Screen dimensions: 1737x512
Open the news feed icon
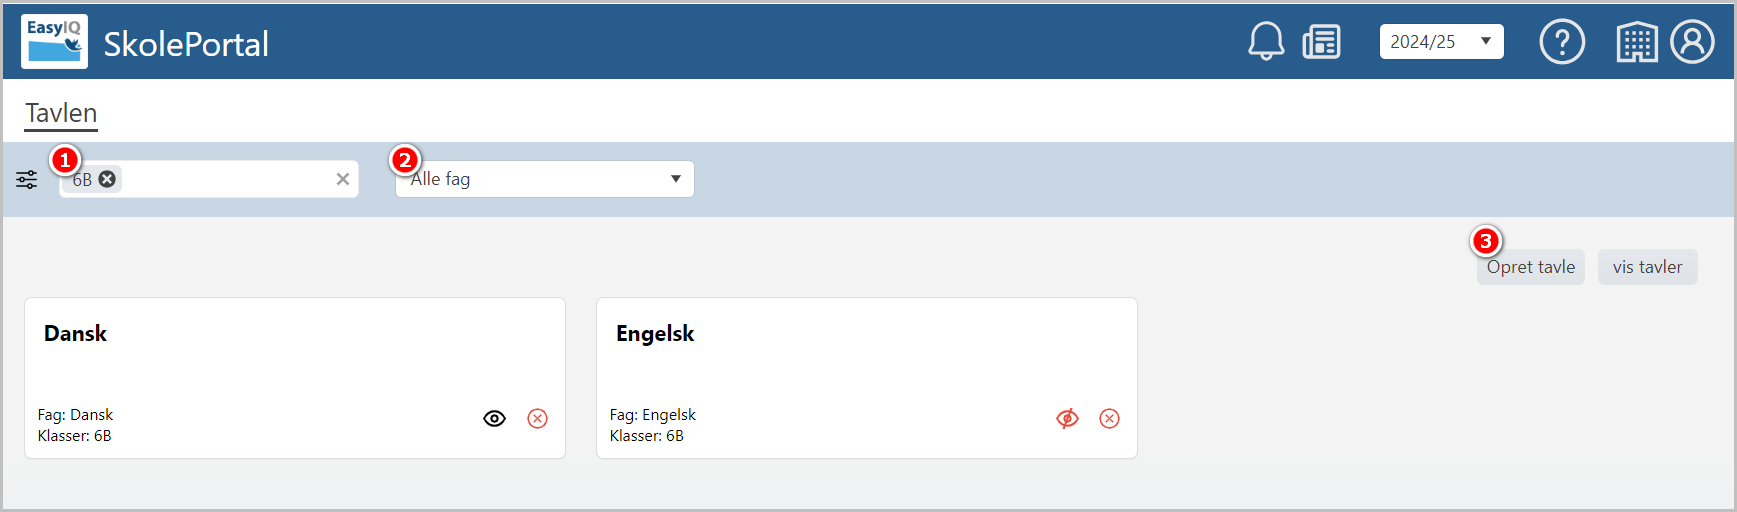click(x=1322, y=42)
